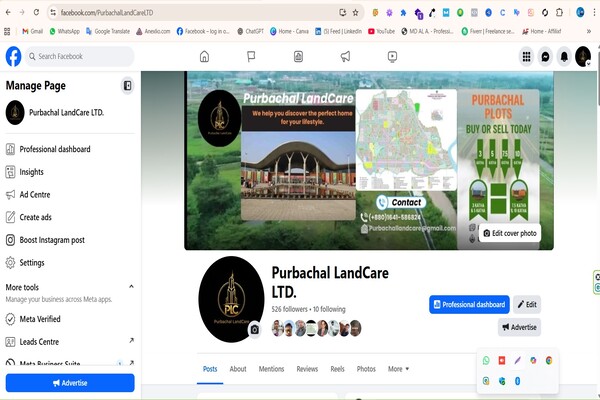This screenshot has height=400, width=600.
Task: Open the Messenger chat icon
Action: 545,57
